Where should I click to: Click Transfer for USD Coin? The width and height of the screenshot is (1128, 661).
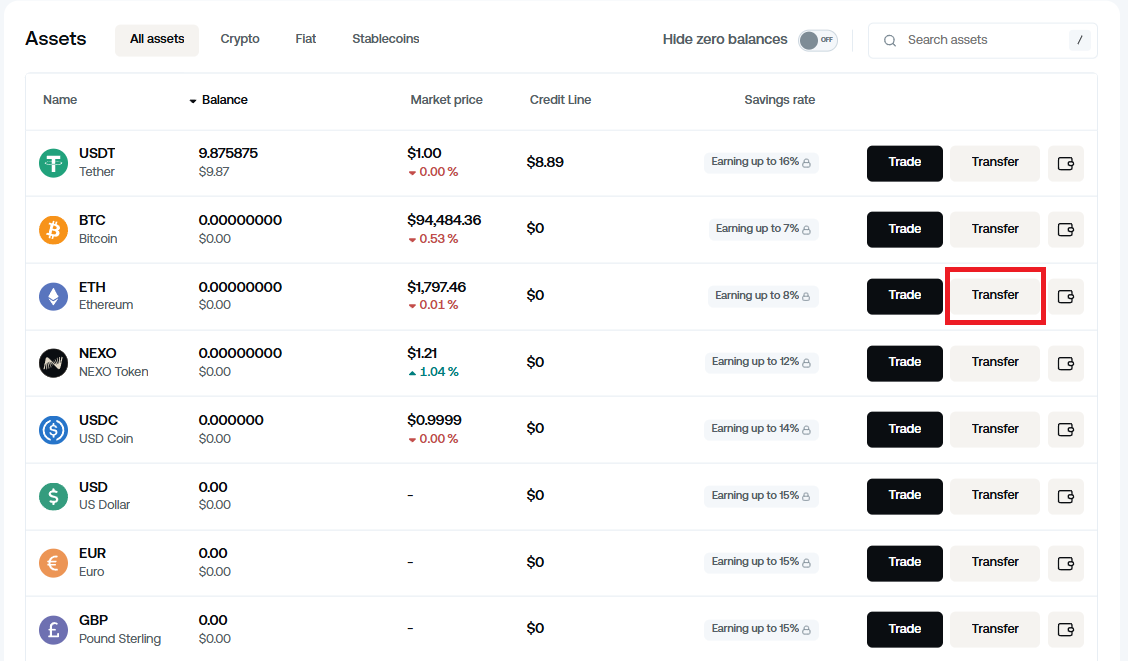coord(995,429)
